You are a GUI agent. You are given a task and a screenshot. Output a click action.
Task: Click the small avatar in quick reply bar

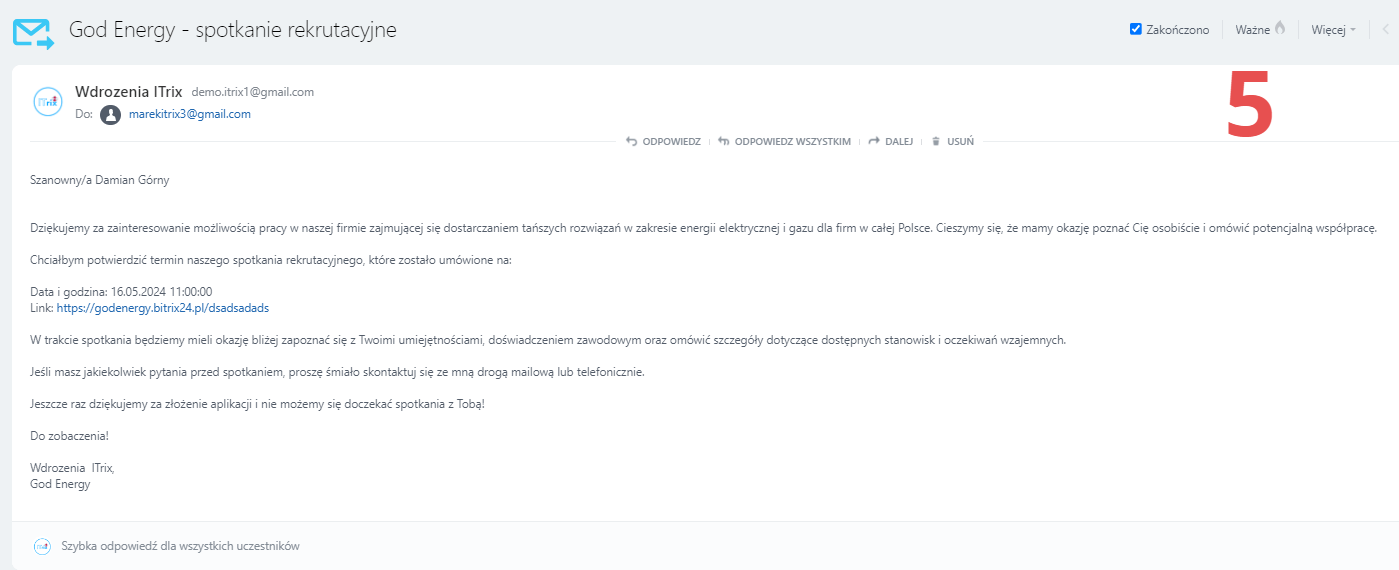42,546
